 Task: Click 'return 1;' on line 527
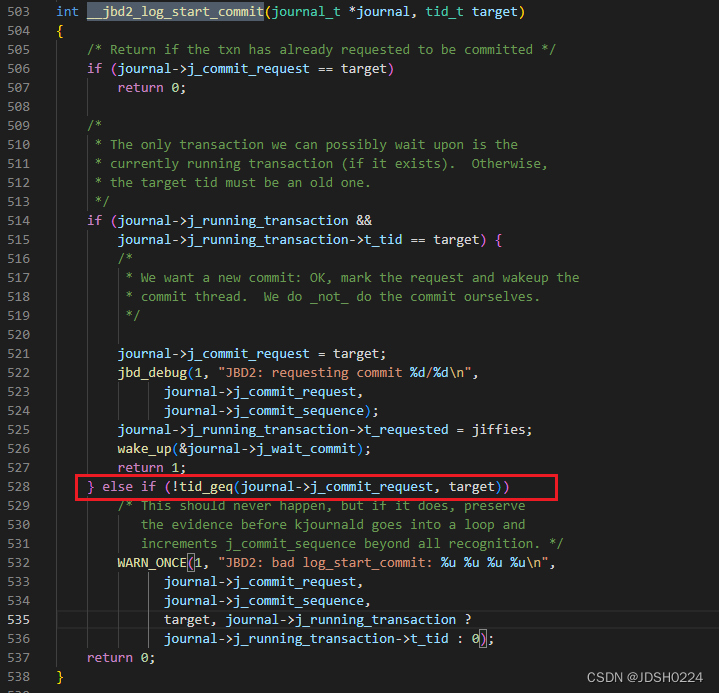click(152, 467)
